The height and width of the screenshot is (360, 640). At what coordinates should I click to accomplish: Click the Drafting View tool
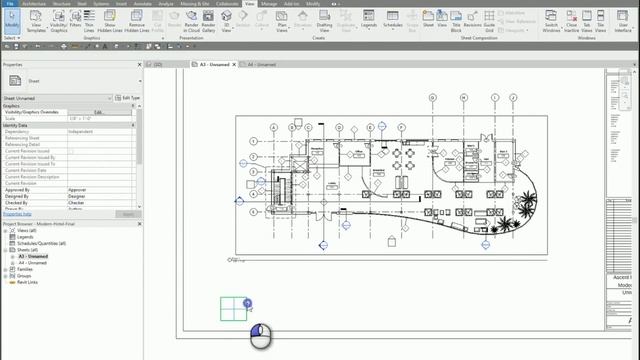[x=324, y=21]
